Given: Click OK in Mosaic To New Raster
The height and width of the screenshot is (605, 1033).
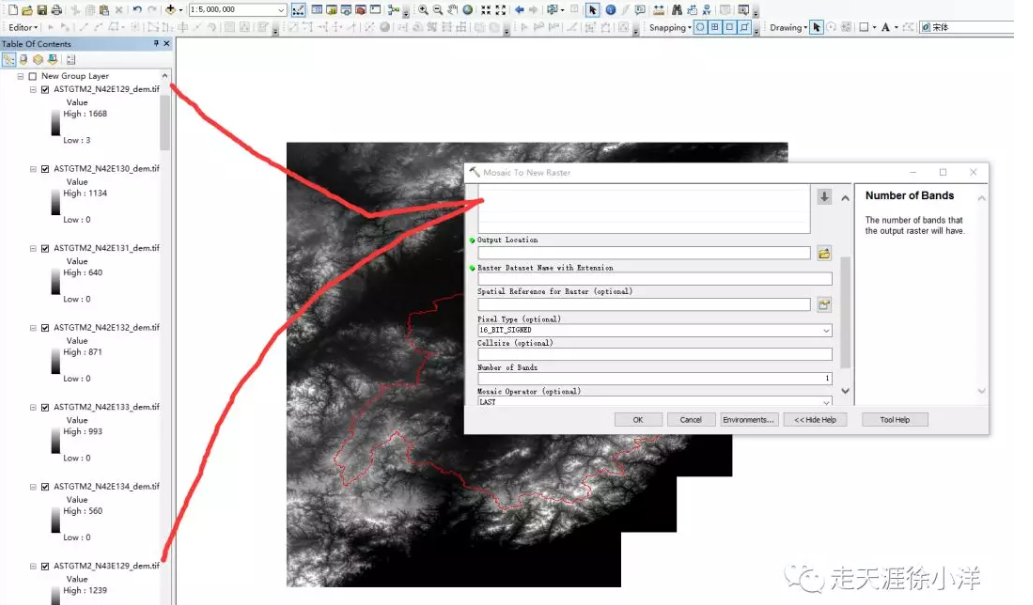Looking at the screenshot, I should (639, 419).
